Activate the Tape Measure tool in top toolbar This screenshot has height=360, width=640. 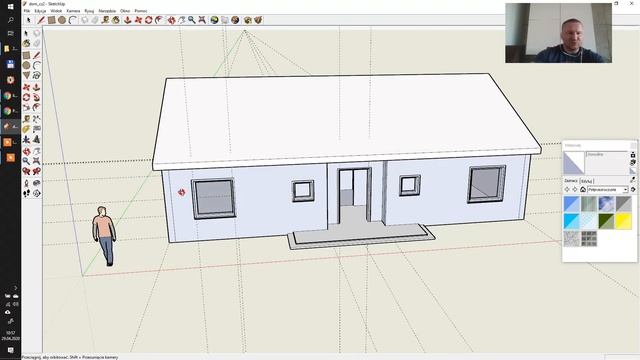105,20
